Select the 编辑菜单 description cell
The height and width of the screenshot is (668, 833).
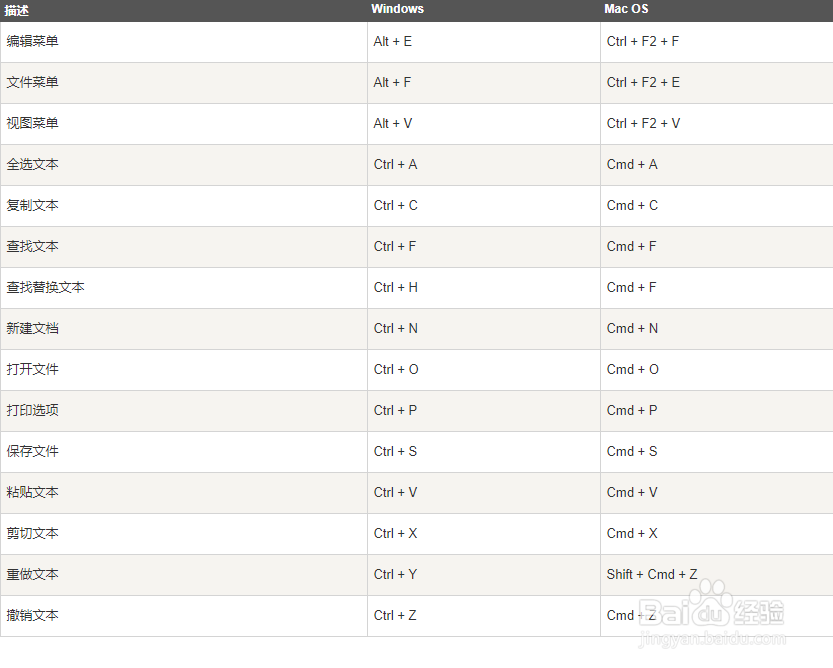(x=33, y=42)
